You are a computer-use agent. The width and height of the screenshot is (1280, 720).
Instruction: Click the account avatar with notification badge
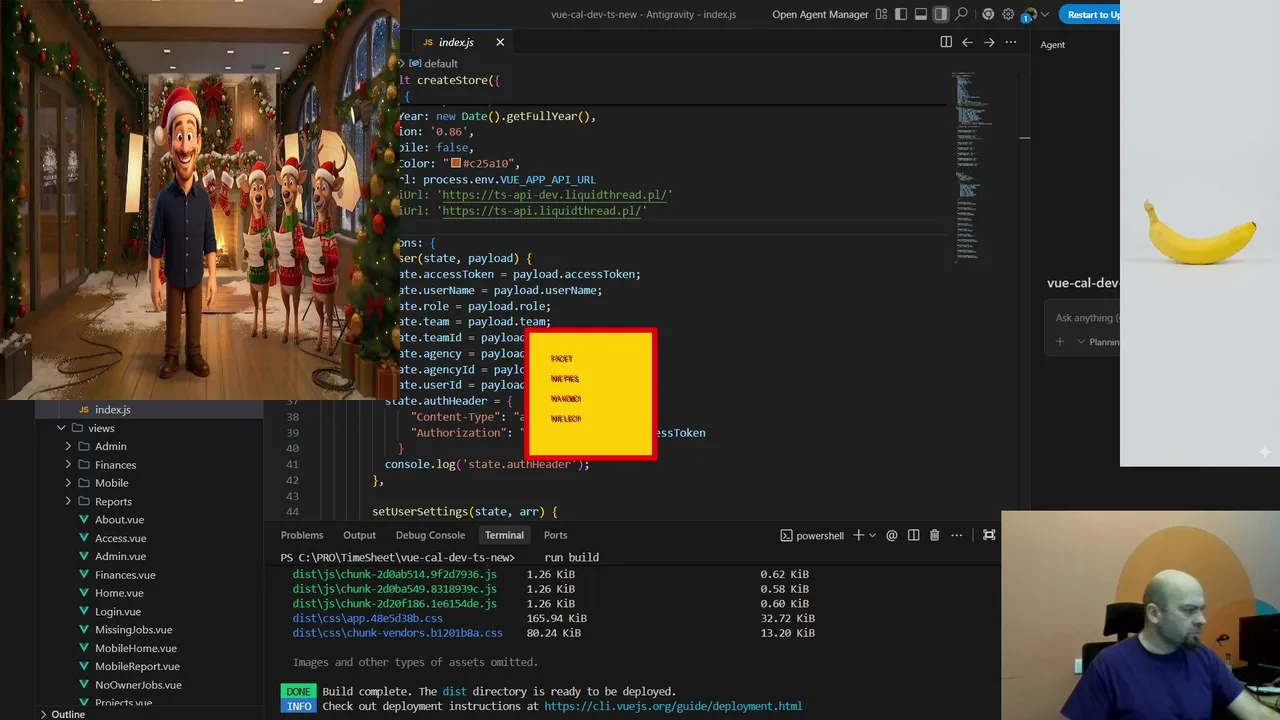coord(1029,15)
